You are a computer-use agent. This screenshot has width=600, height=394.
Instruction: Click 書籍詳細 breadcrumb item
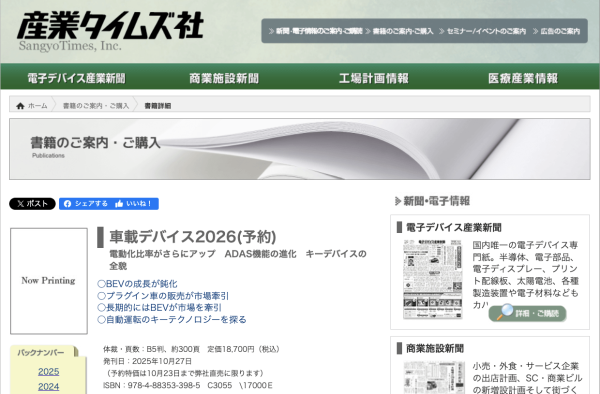158,106
